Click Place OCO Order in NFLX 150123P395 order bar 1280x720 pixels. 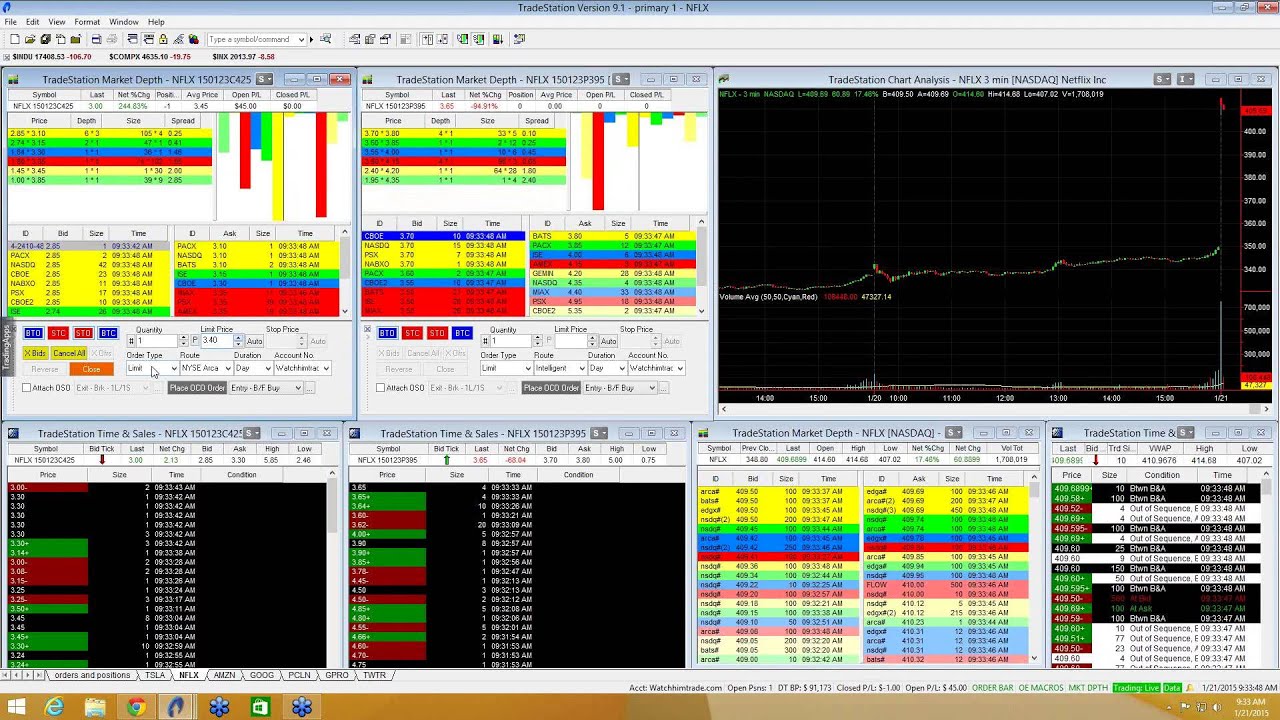coord(551,388)
